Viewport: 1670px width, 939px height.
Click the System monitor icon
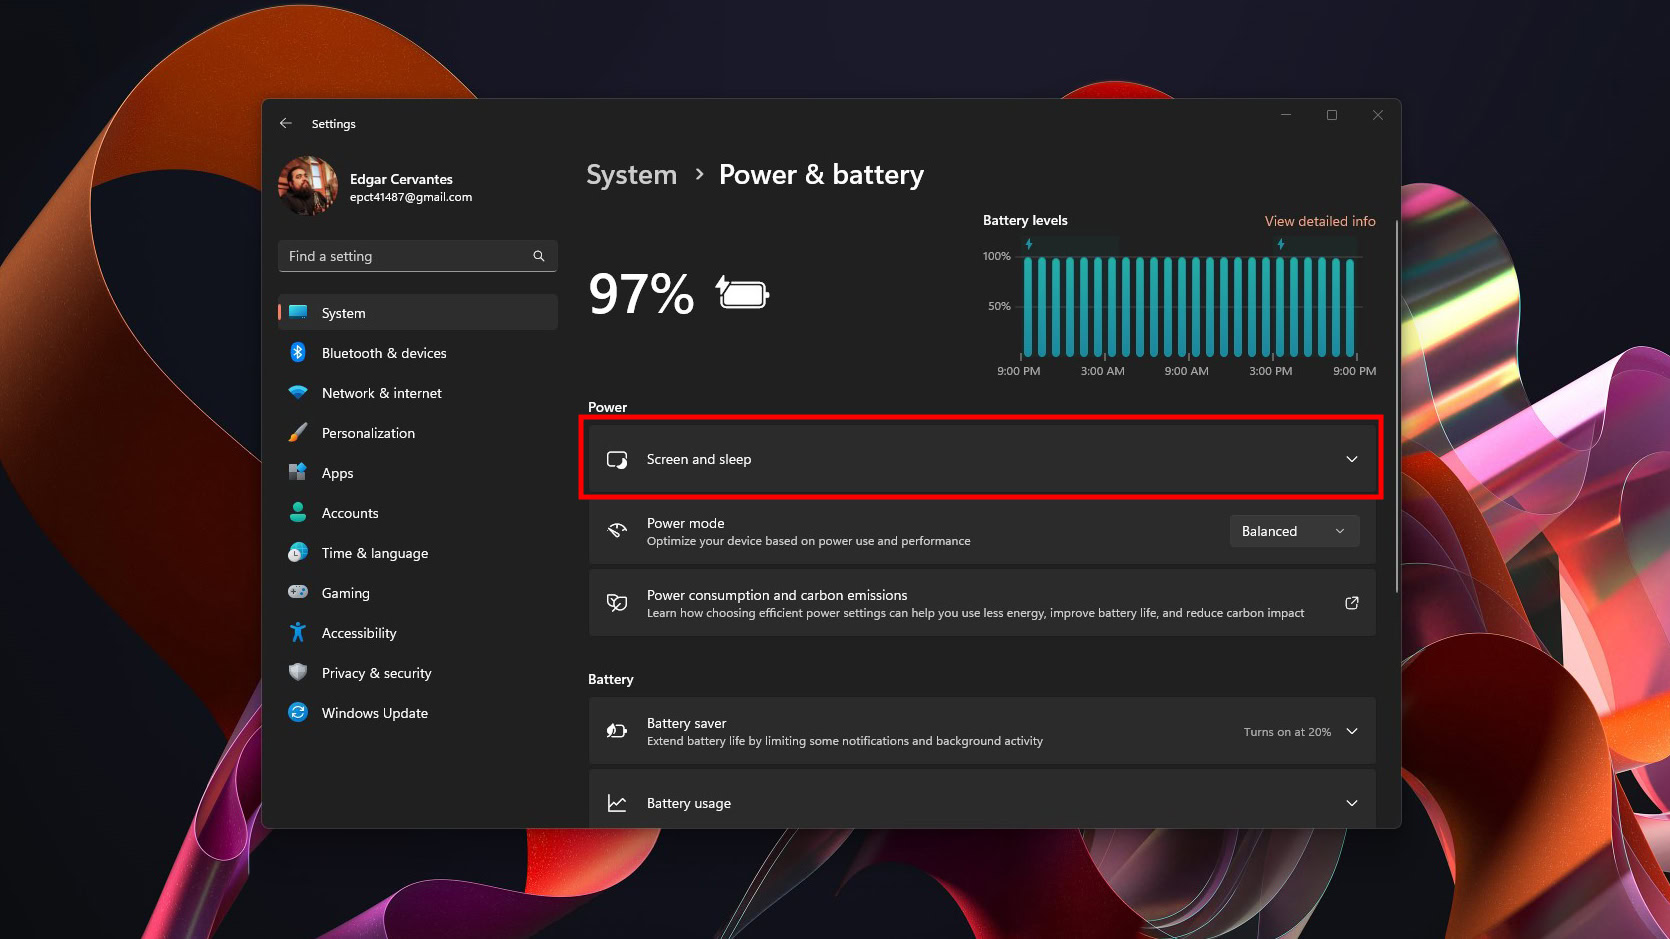[298, 312]
